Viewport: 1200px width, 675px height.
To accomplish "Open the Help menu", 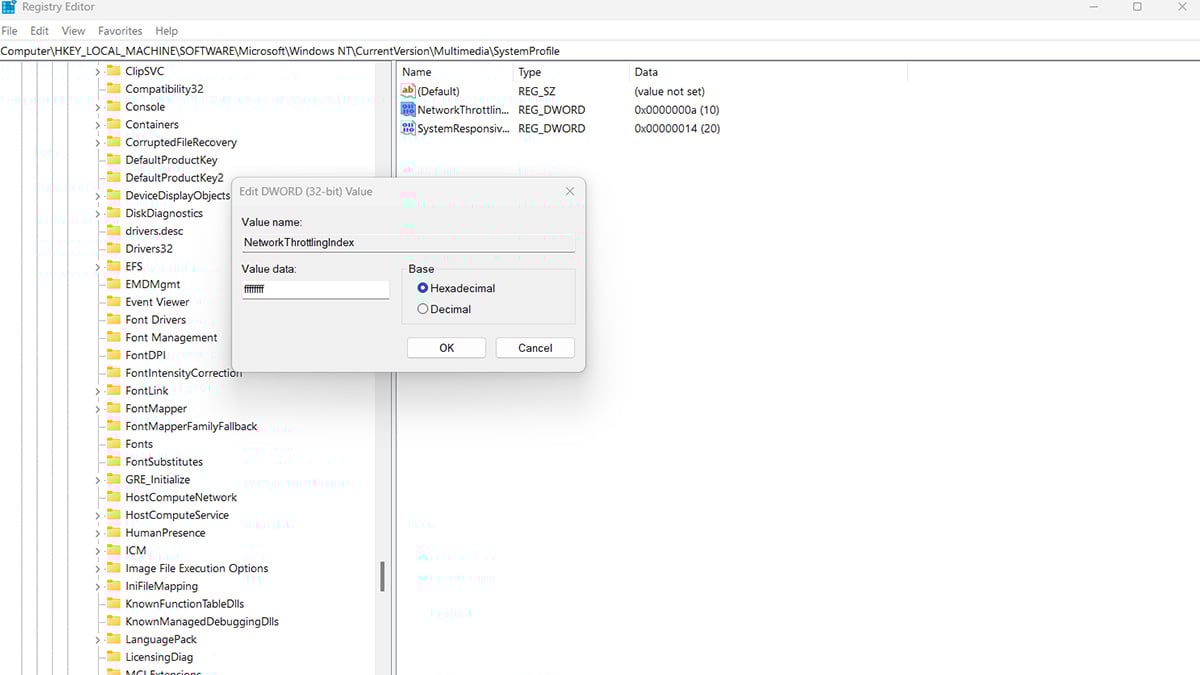I will click(167, 31).
